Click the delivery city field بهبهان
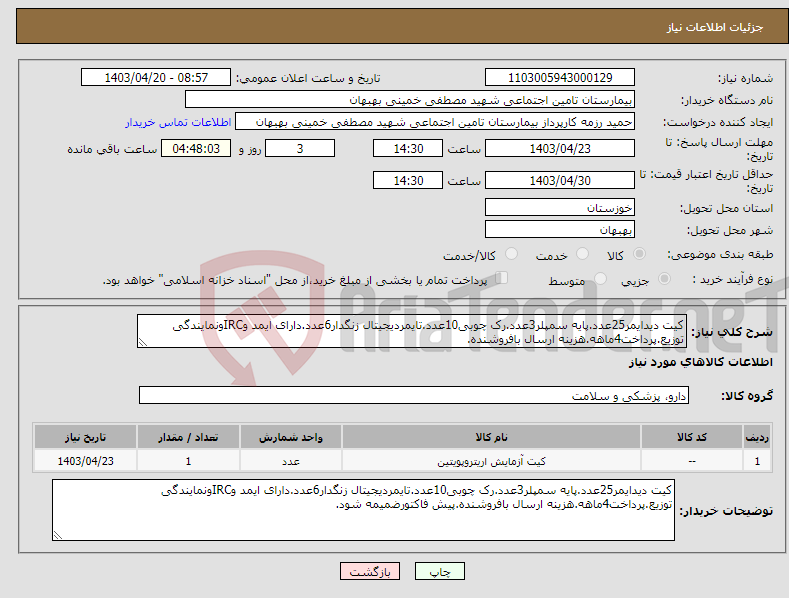This screenshot has width=789, height=598. (560, 230)
